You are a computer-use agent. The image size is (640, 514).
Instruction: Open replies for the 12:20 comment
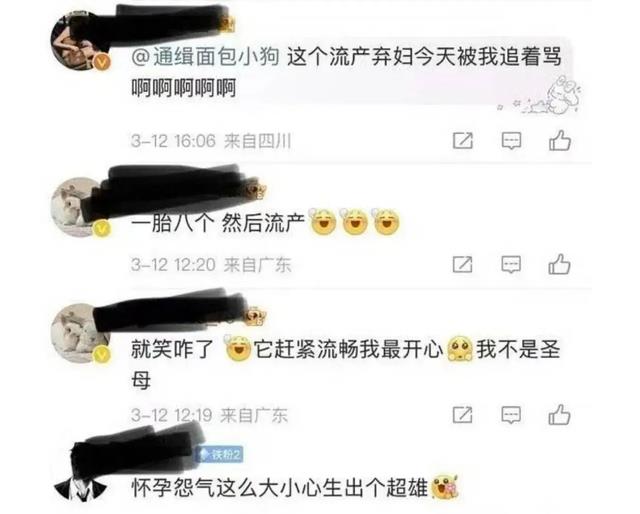[511, 265]
